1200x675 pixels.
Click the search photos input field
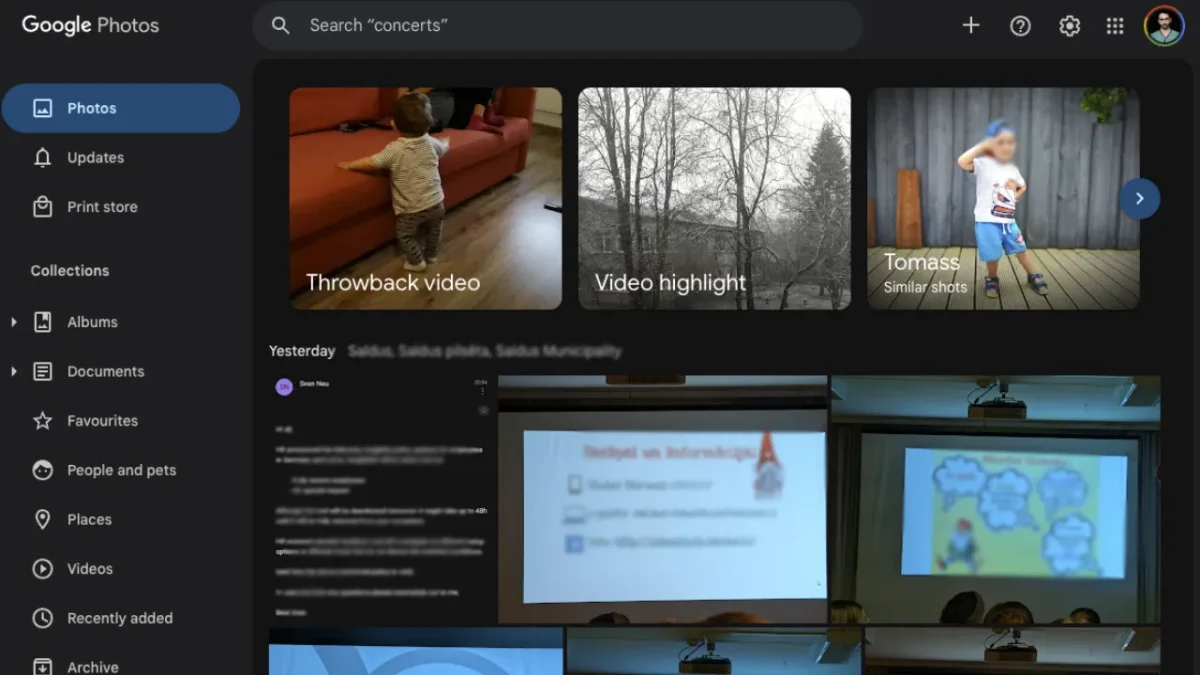(x=570, y=26)
